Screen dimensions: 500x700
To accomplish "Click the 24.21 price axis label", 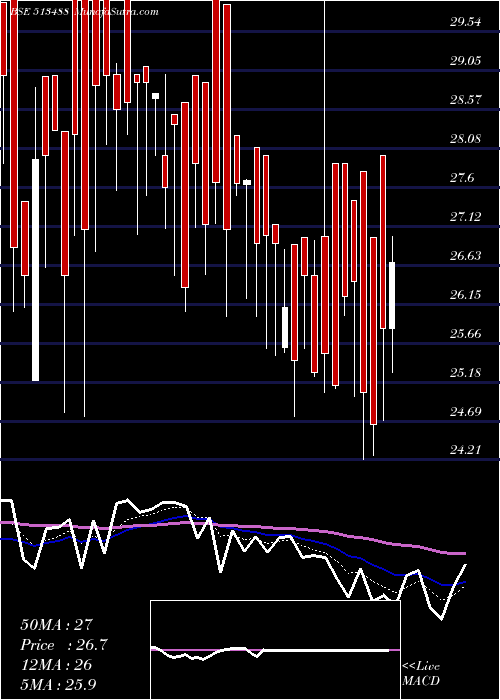I will (x=466, y=450).
